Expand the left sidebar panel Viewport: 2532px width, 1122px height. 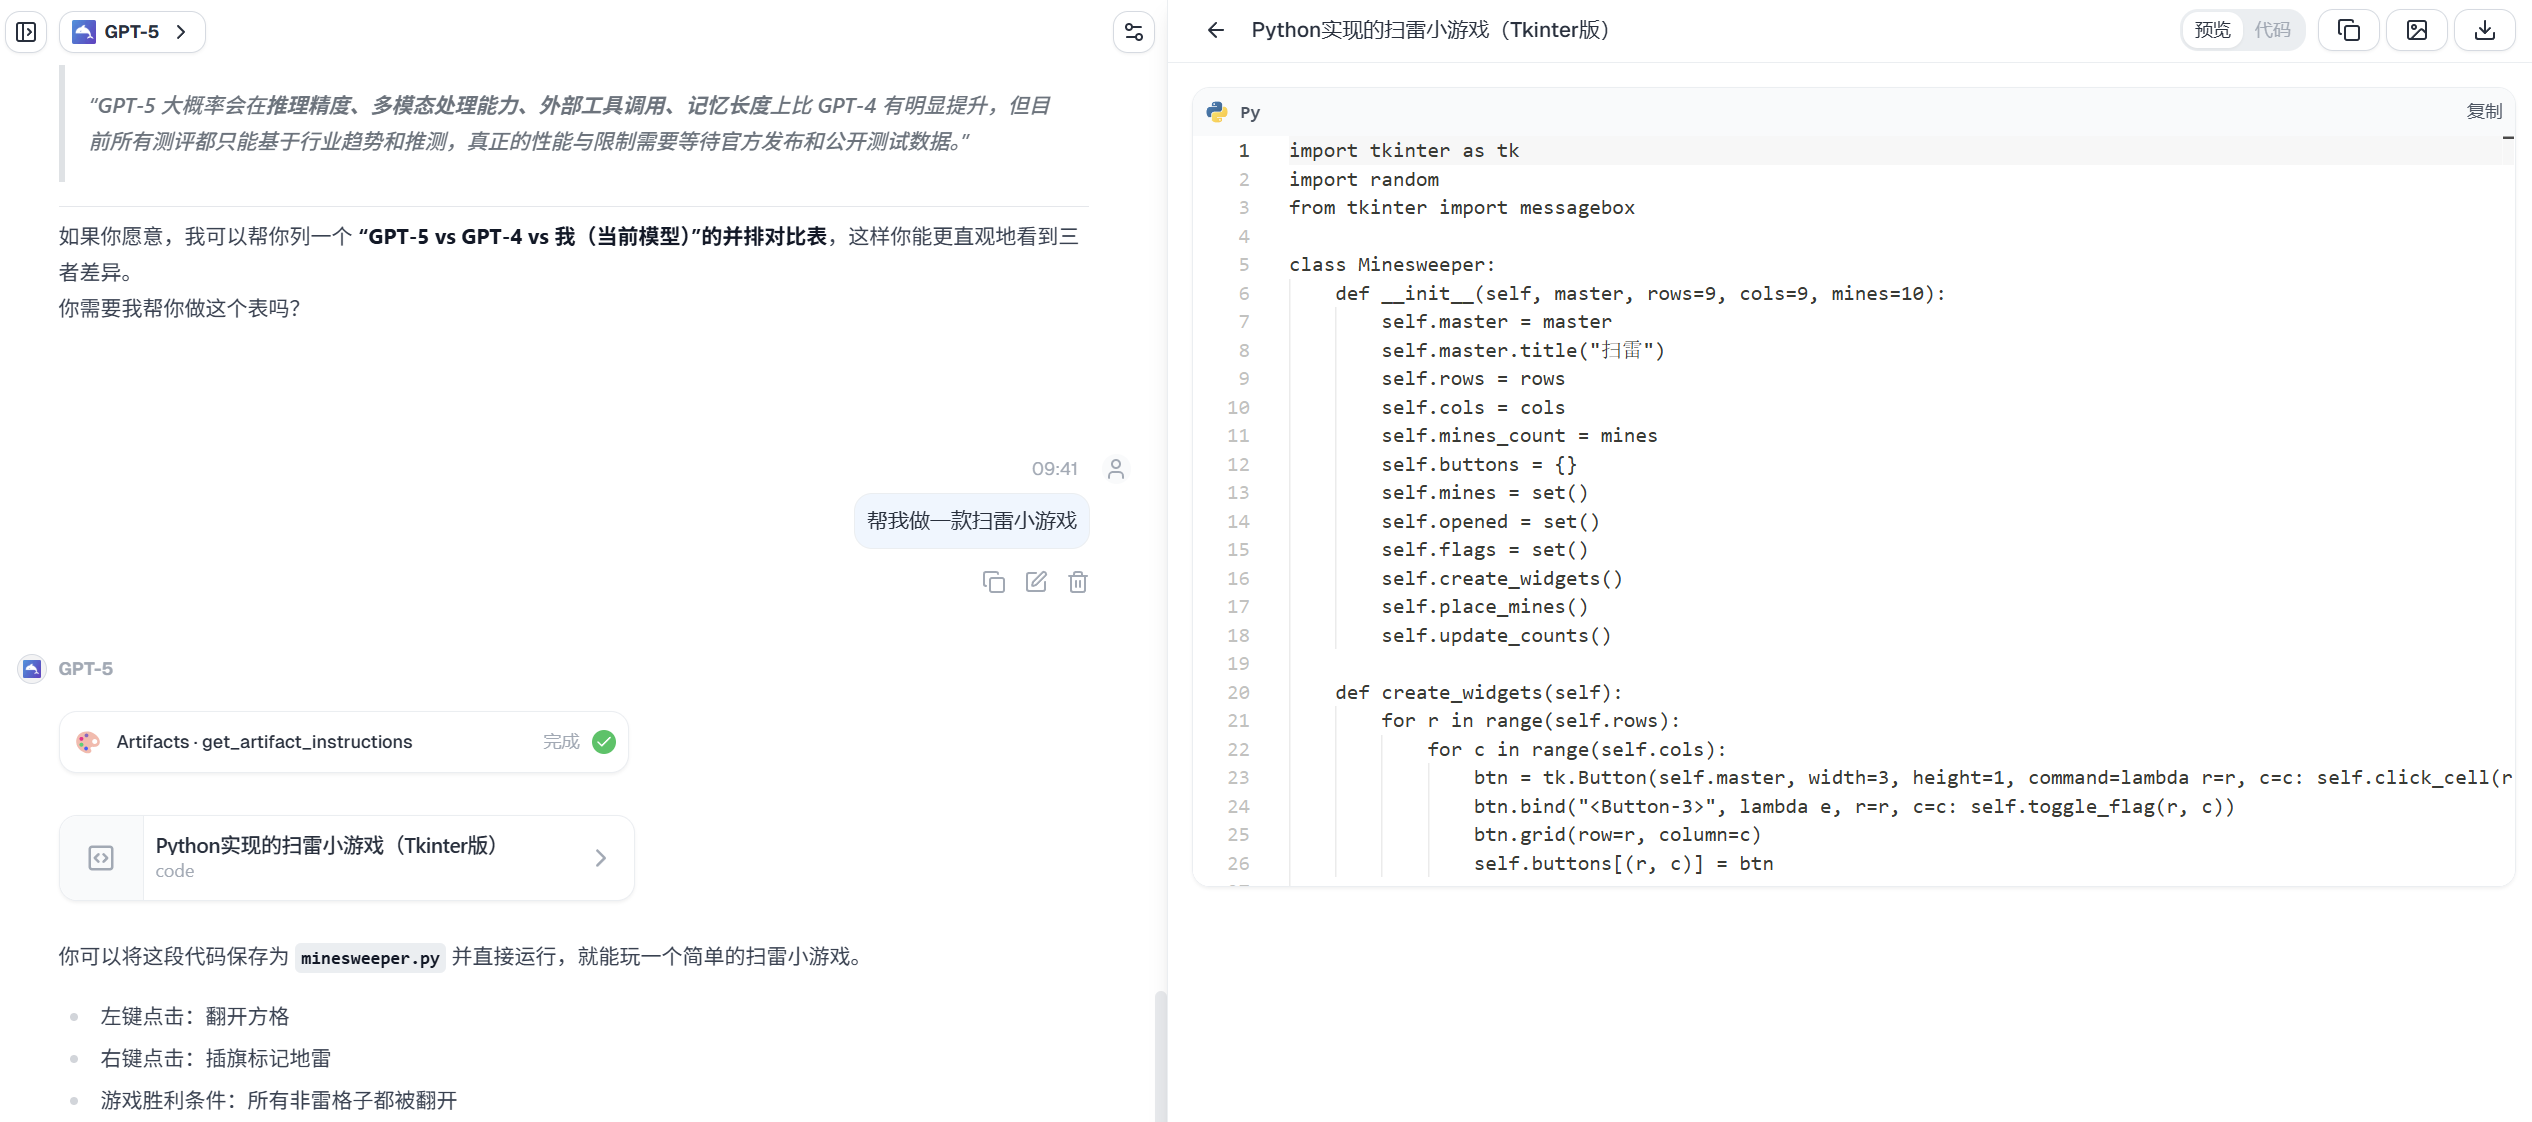[x=26, y=31]
